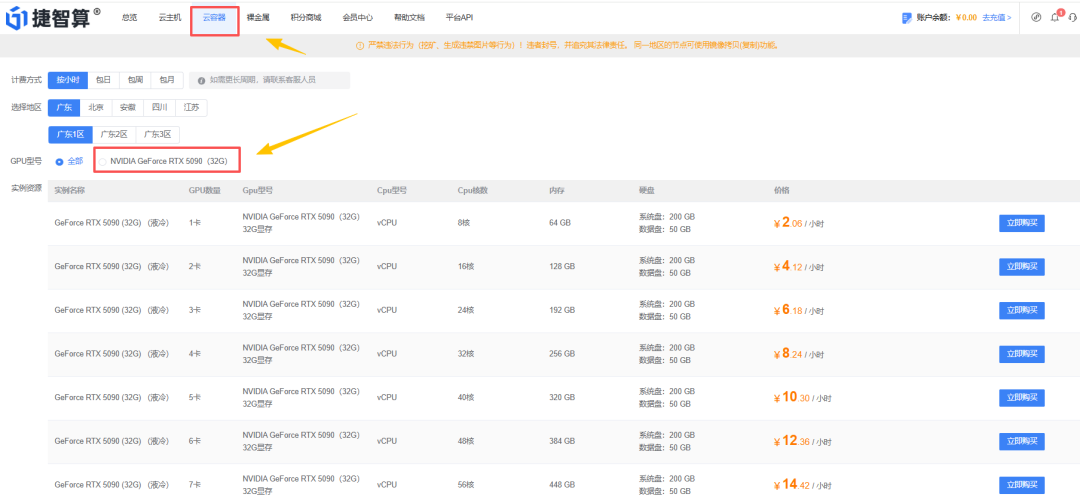Click the 448 GB memory cell

(561, 485)
